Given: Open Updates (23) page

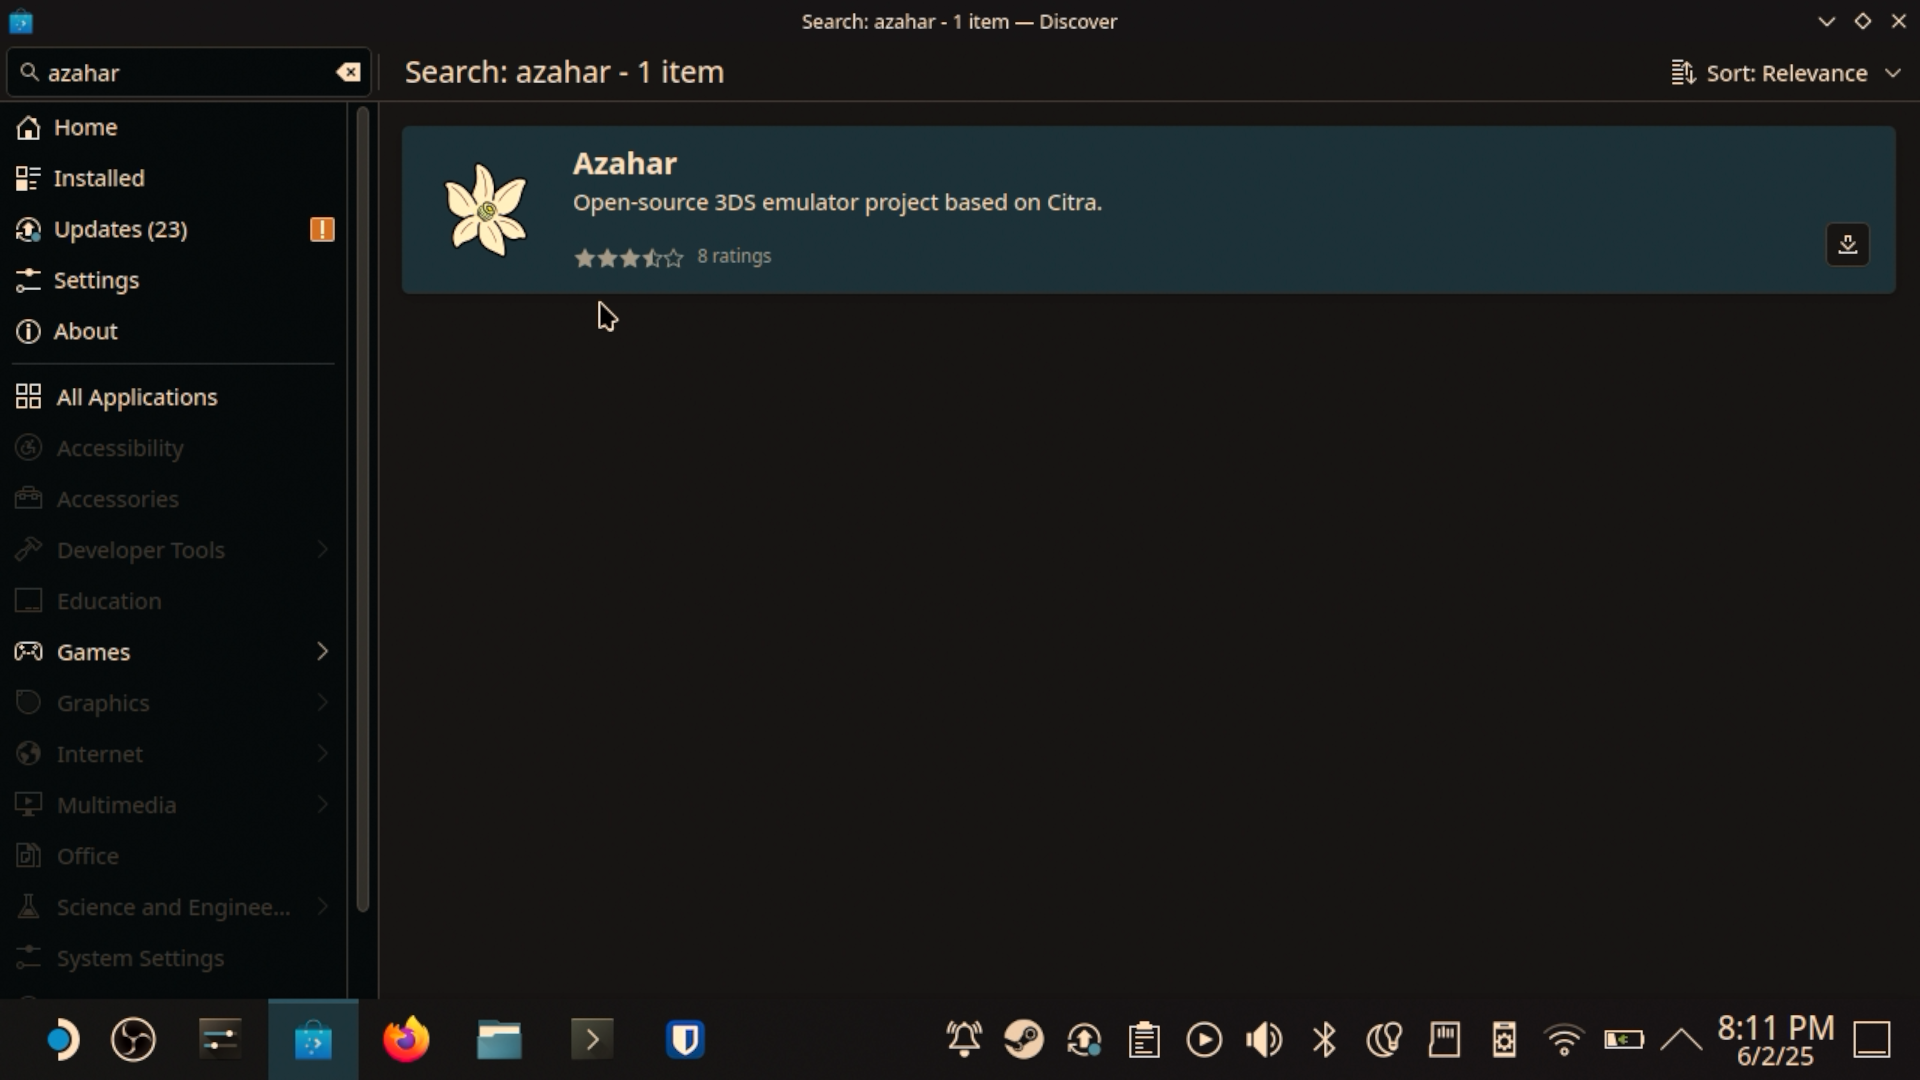Looking at the screenshot, I should point(173,229).
